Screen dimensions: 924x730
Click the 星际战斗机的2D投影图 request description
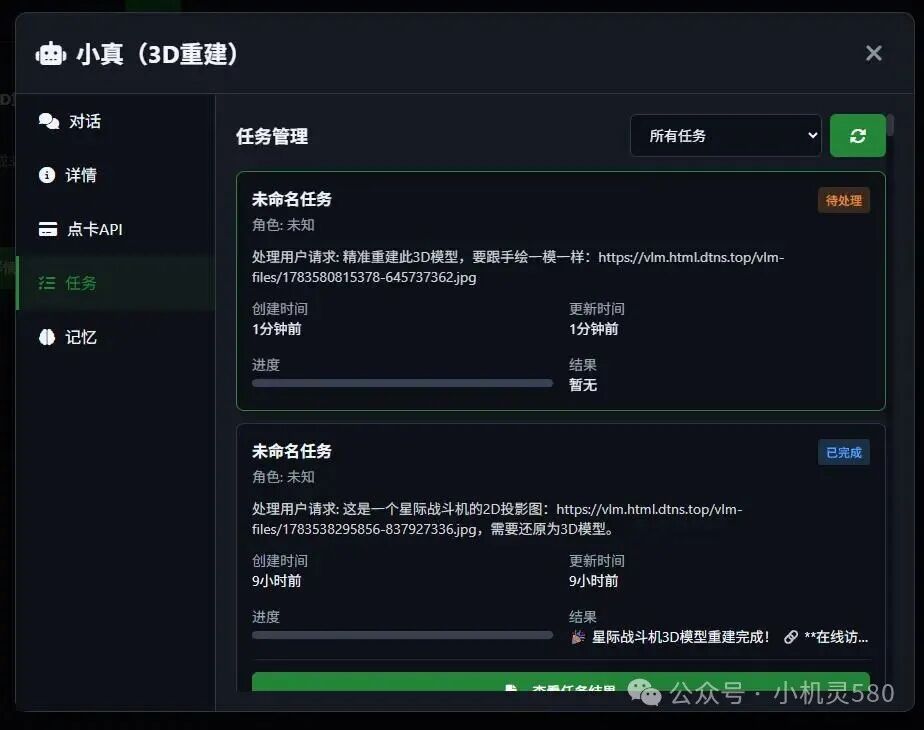[x=497, y=519]
